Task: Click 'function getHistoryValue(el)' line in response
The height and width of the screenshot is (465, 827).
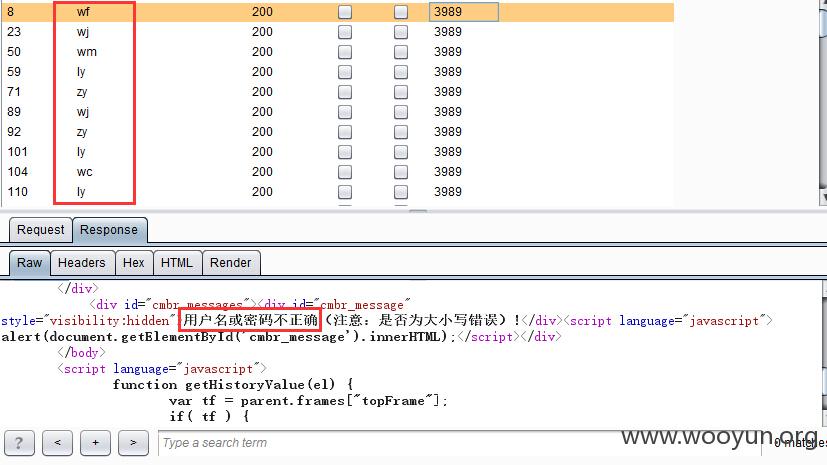Action: [233, 384]
